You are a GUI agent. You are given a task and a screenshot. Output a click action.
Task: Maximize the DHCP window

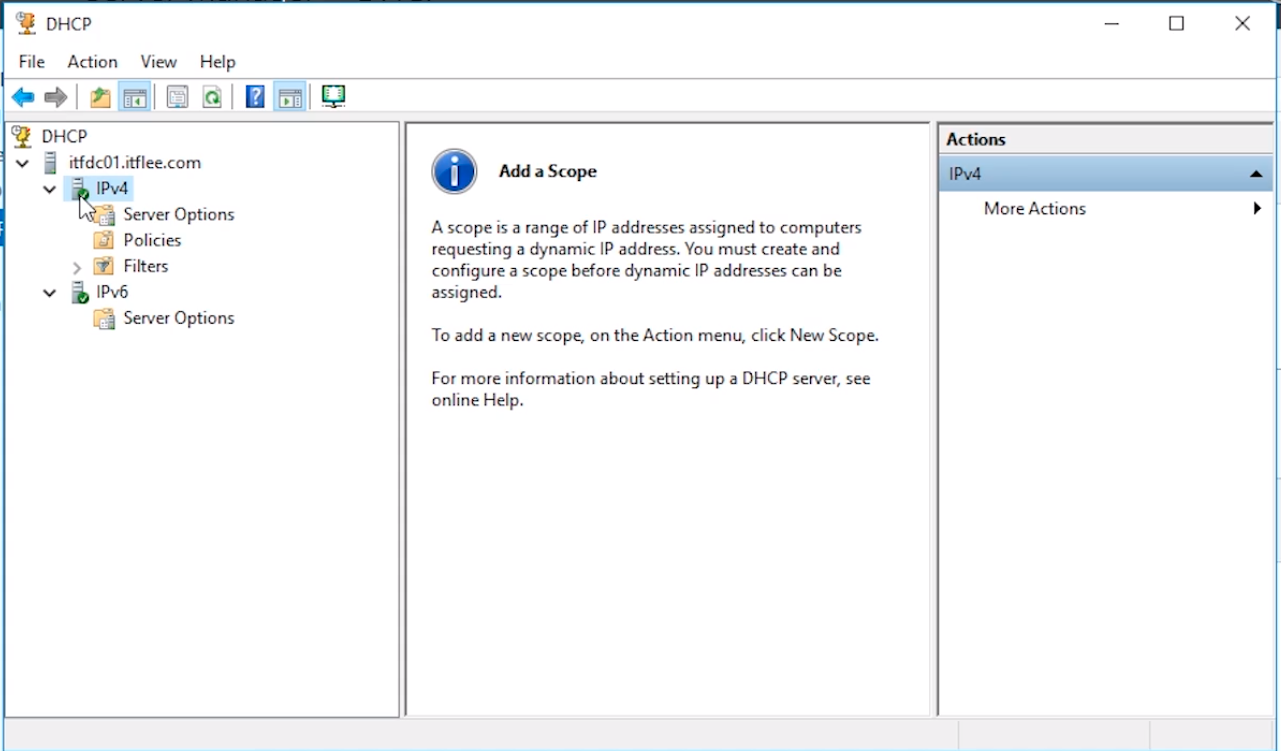[x=1177, y=23]
